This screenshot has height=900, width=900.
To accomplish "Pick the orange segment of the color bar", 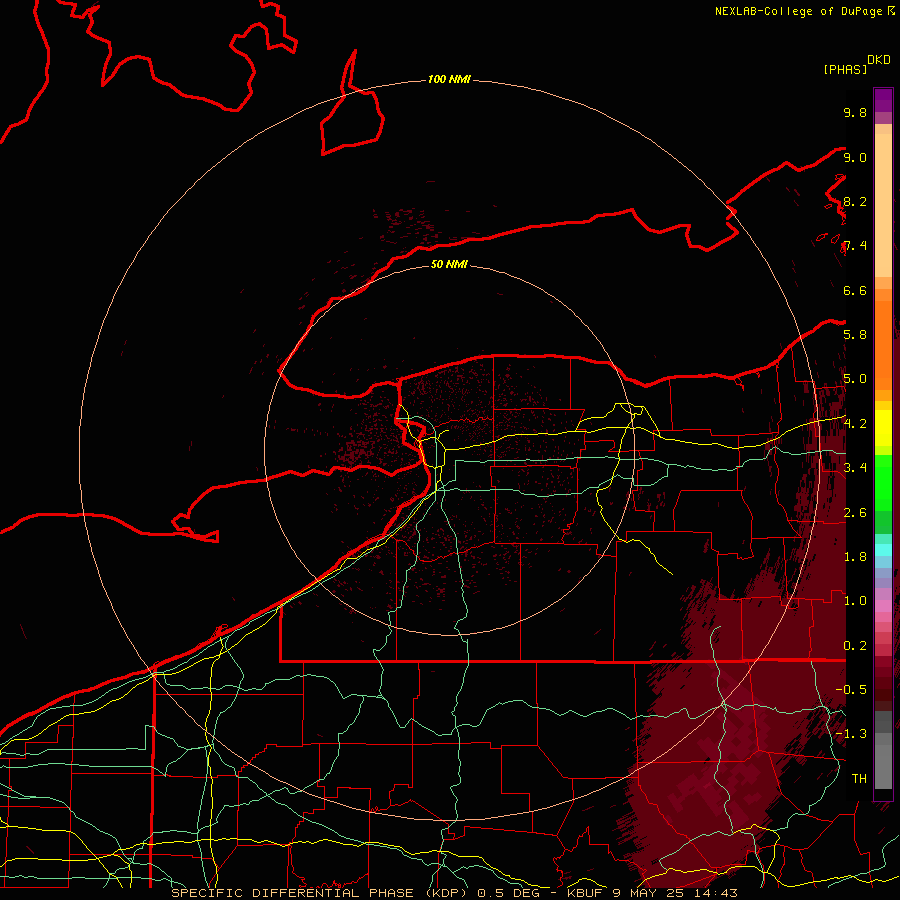I will (883, 344).
